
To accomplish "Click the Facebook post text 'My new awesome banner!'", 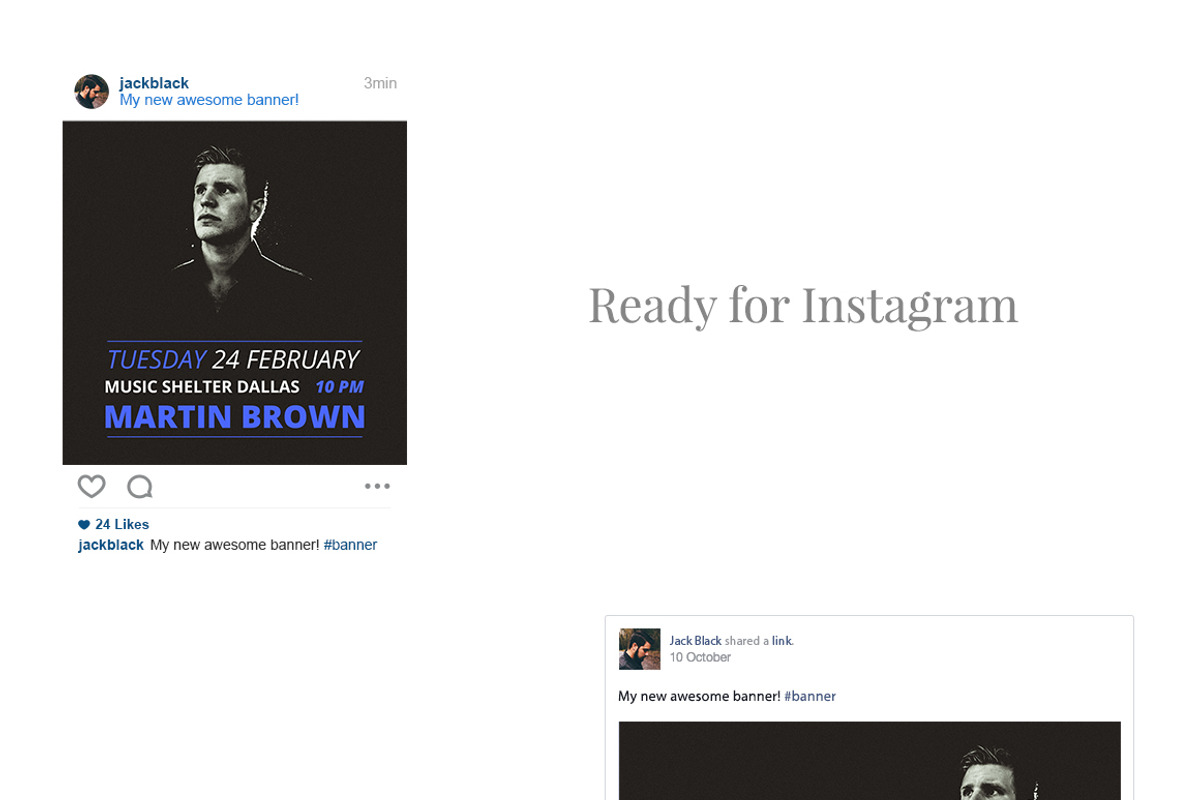I will pyautogui.click(x=699, y=696).
